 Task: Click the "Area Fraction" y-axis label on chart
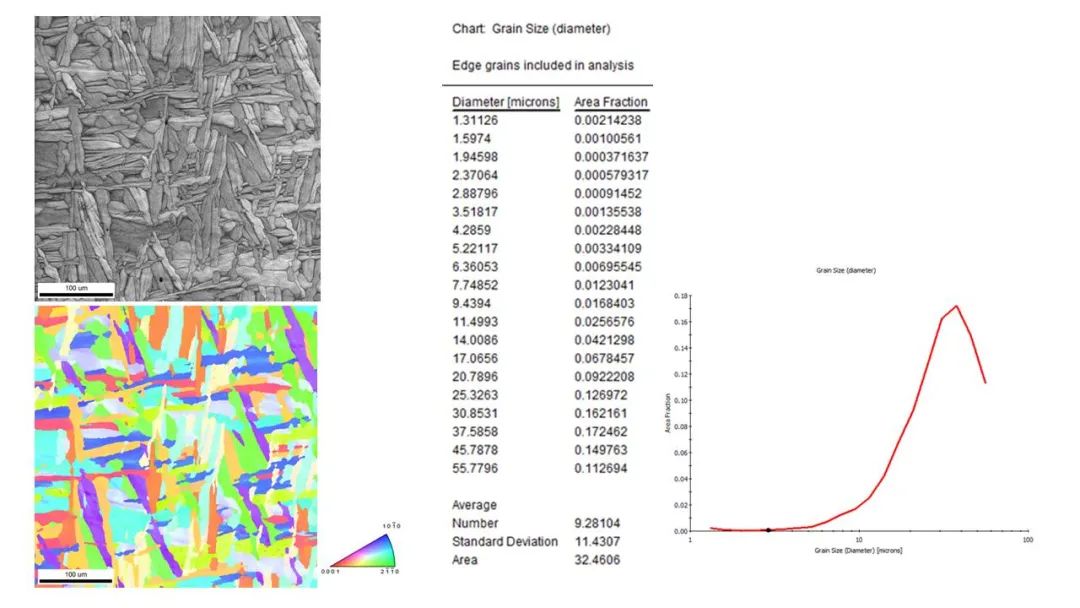click(666, 413)
